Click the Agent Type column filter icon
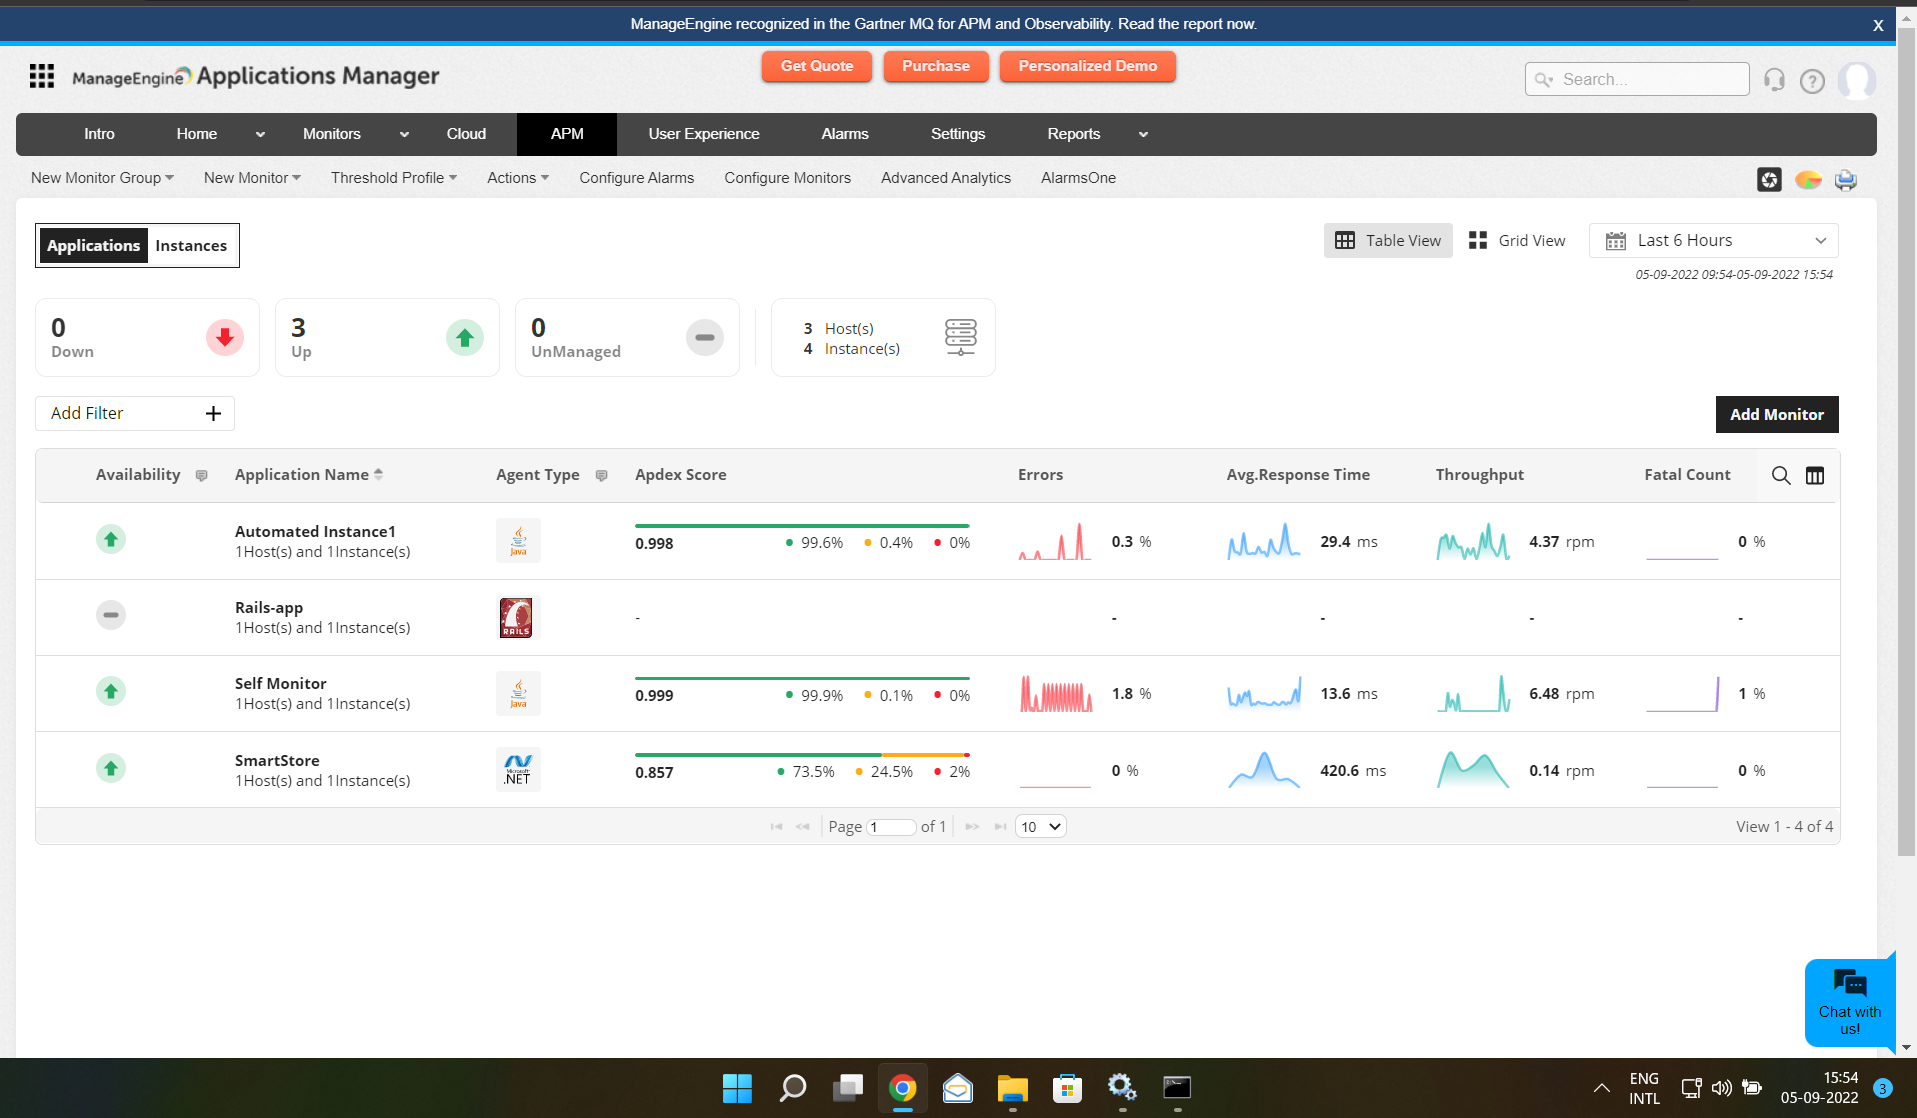Image resolution: width=1917 pixels, height=1118 pixels. (x=602, y=476)
